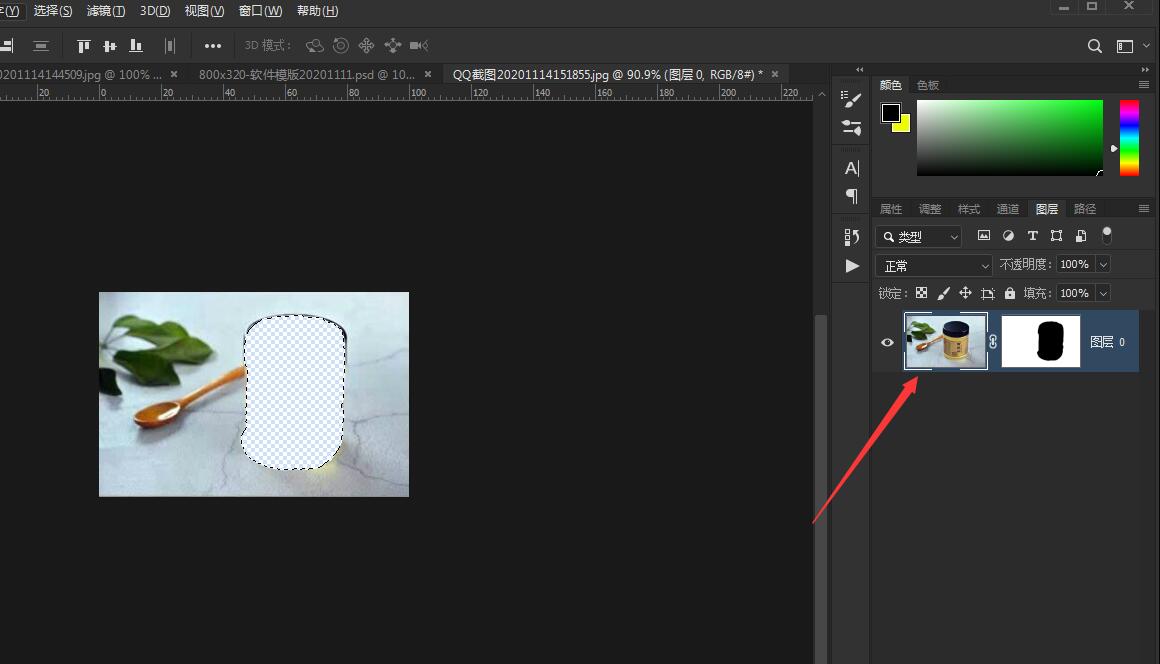Expand the 不透明度 opacity dropdown arrow
The width and height of the screenshot is (1160, 664).
coord(1104,265)
